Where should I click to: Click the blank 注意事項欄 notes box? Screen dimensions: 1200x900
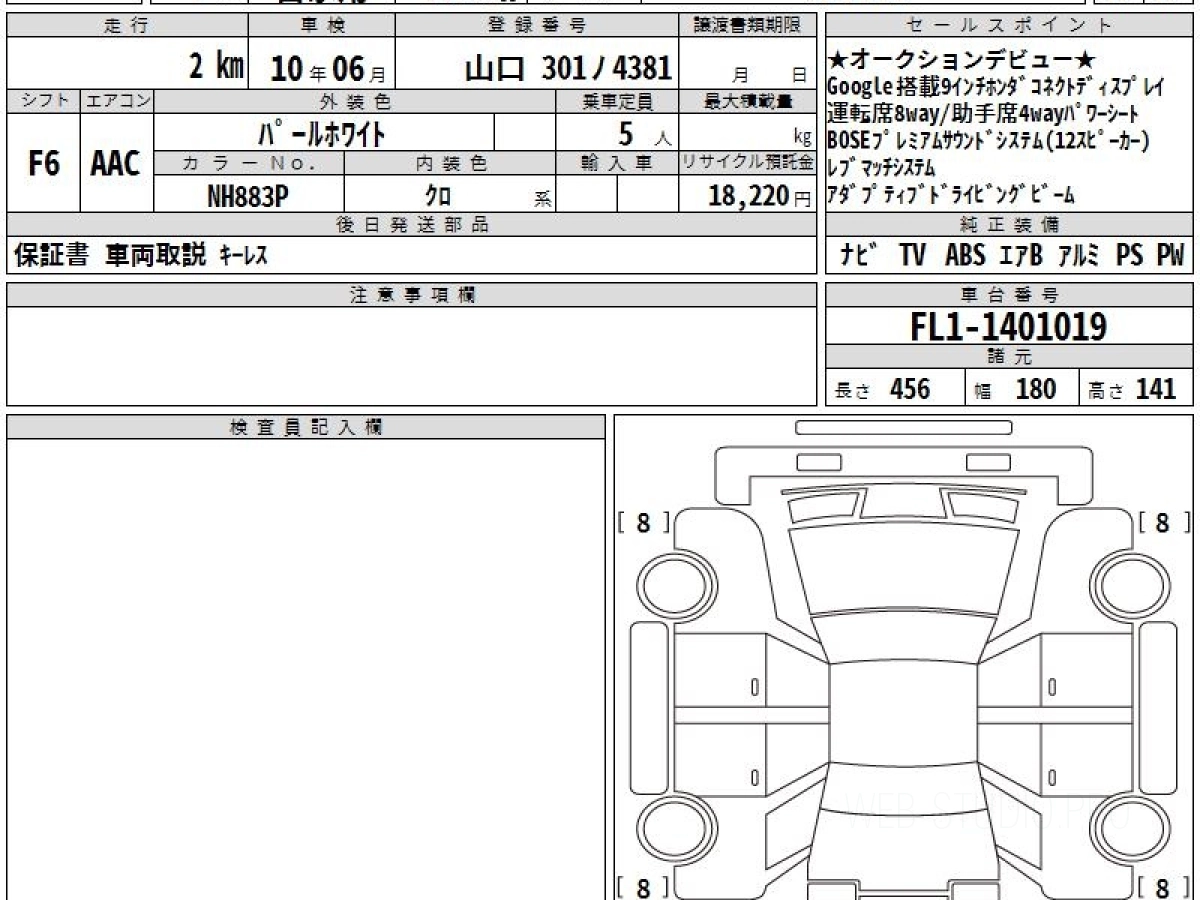(x=412, y=355)
